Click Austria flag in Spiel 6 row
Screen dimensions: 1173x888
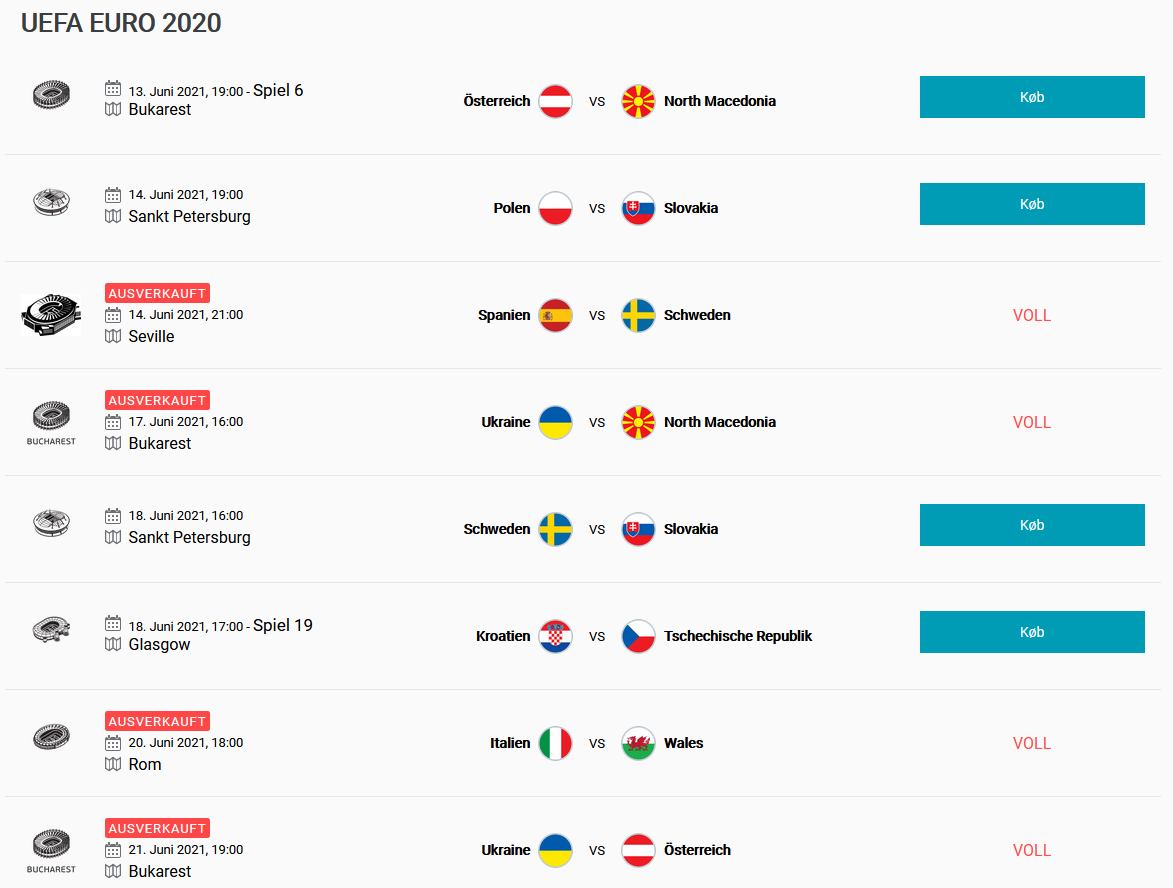555,101
